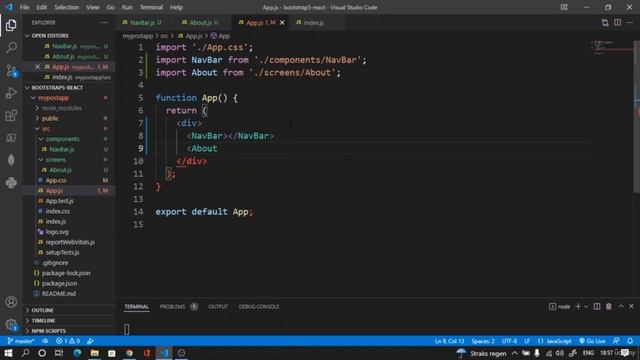
Task: Split the editor to the right
Action: click(618, 23)
